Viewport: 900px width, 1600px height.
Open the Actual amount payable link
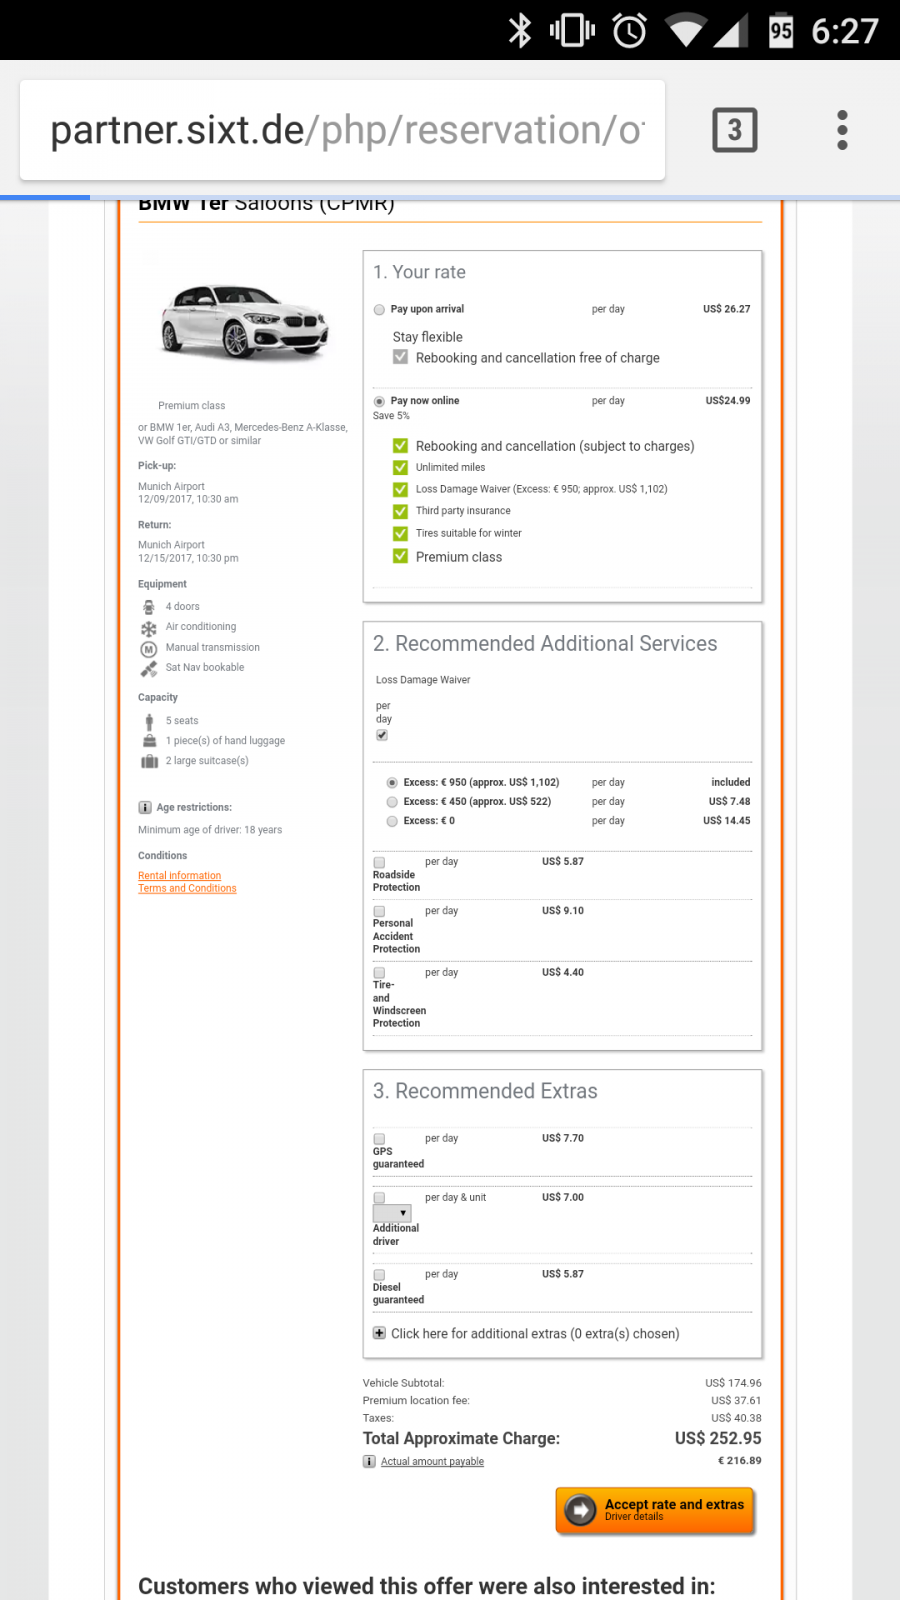pos(432,1462)
